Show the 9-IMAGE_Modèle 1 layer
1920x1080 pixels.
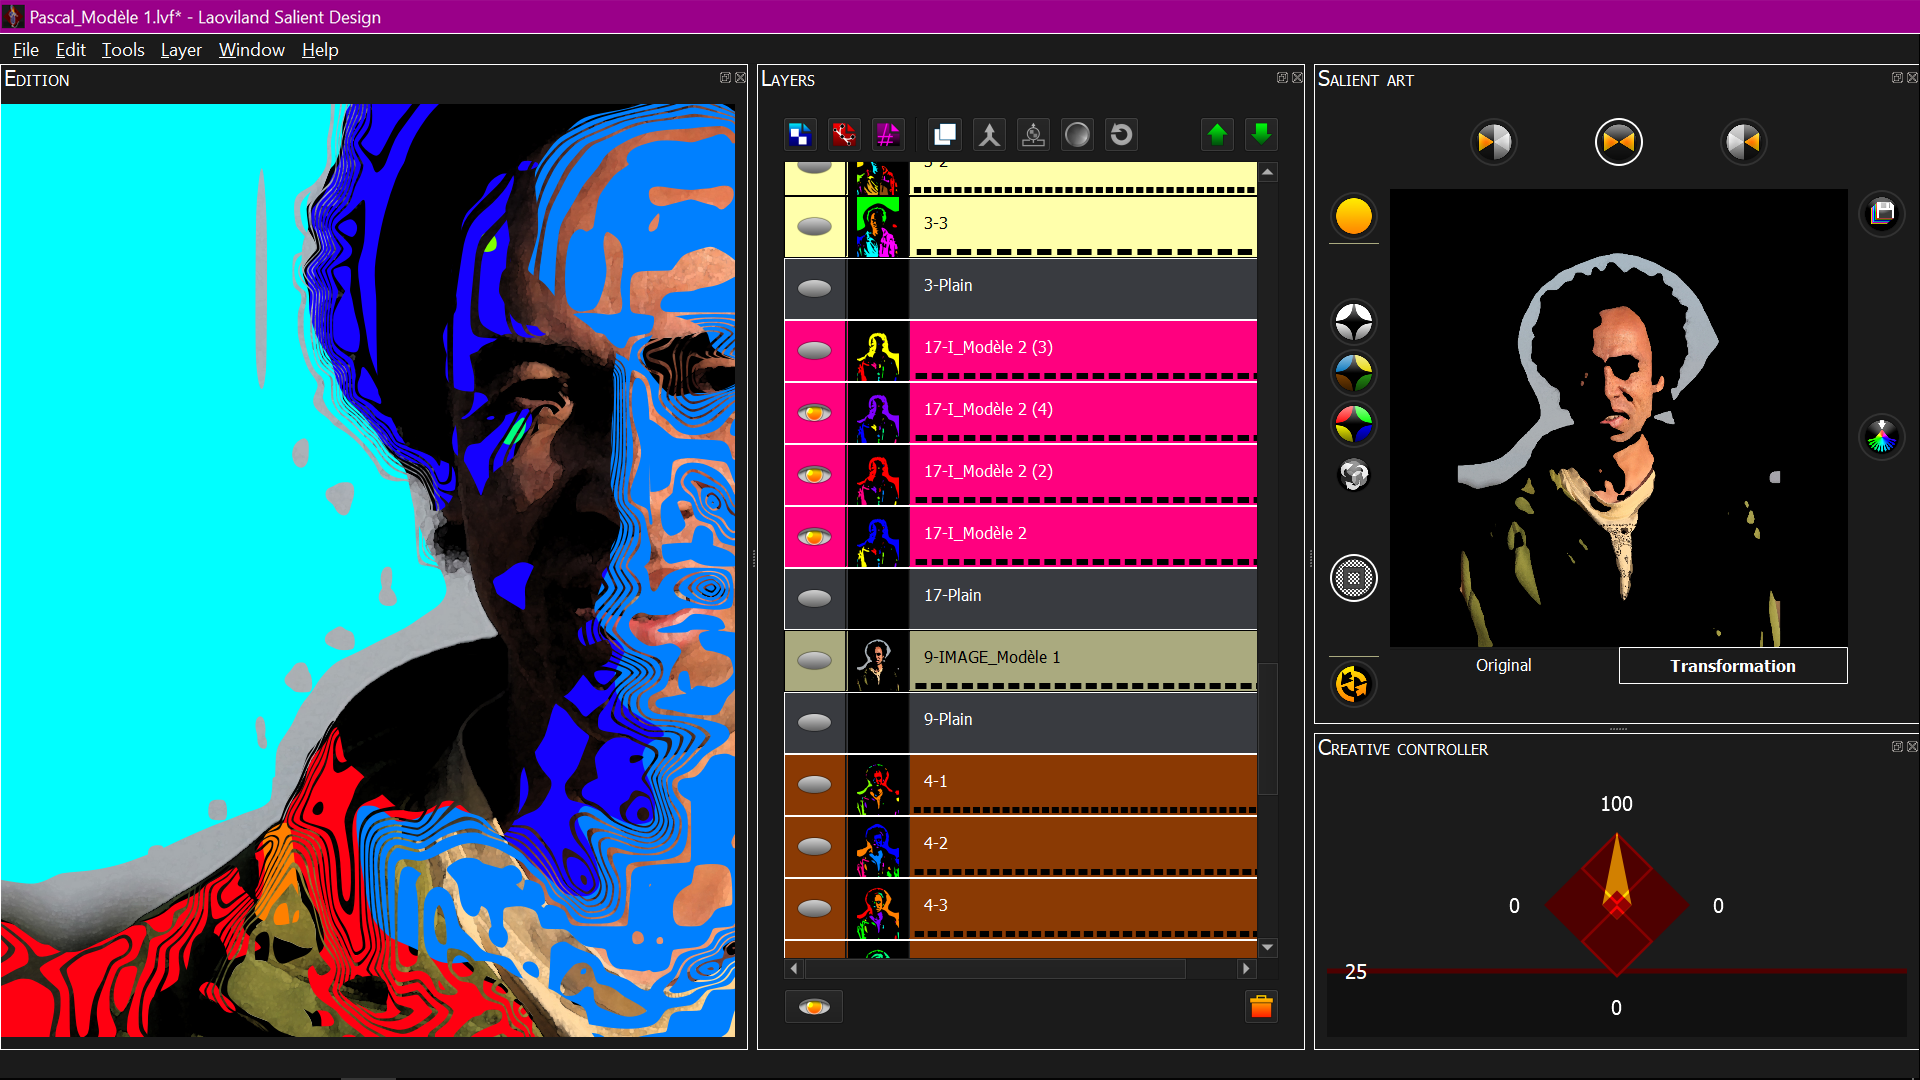coord(815,660)
